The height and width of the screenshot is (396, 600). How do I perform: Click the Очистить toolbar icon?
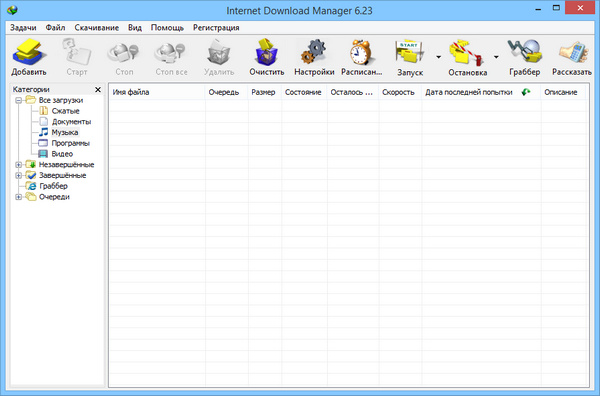[x=266, y=52]
